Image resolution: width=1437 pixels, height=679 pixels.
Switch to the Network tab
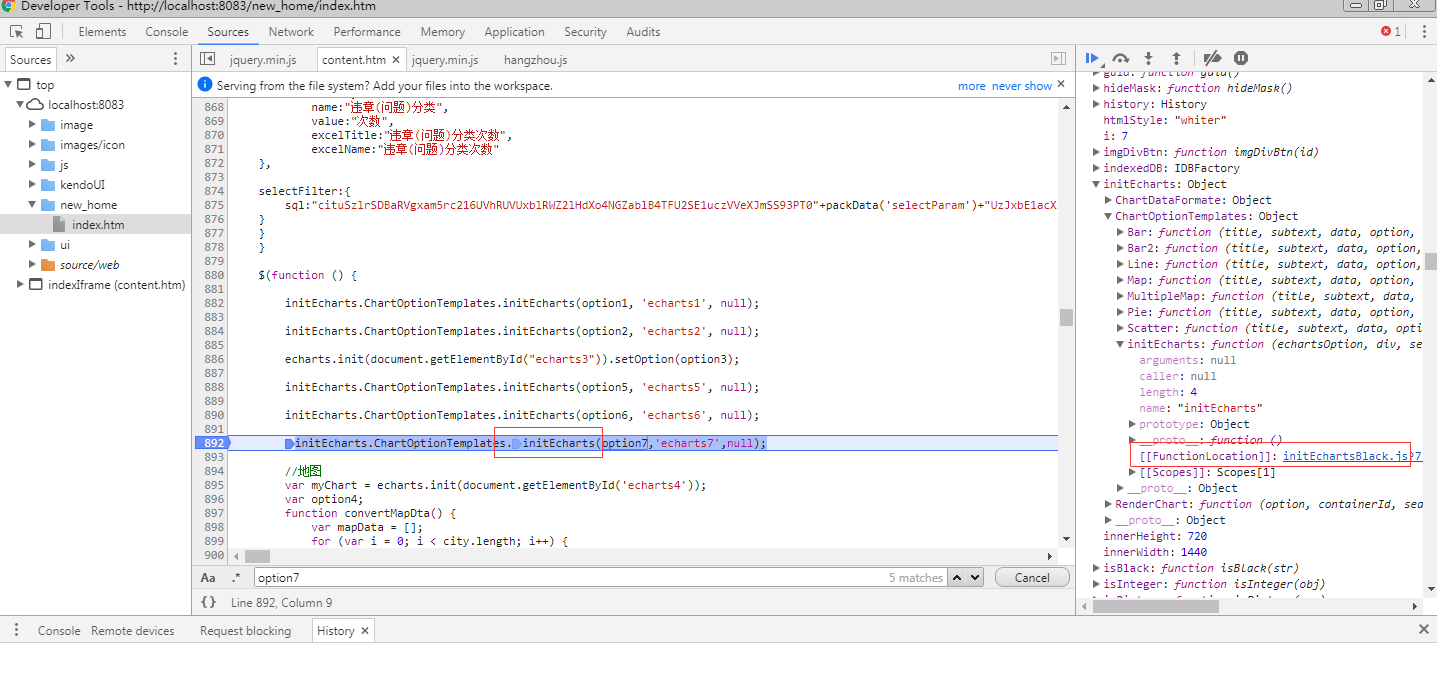click(291, 32)
